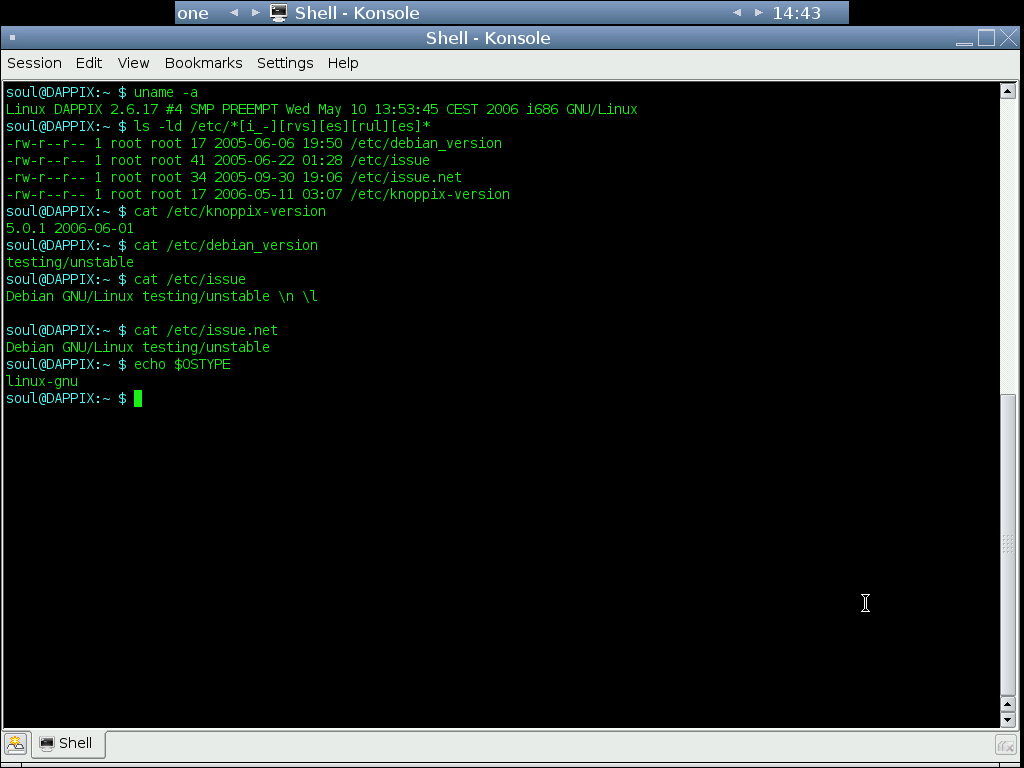1024x768 pixels.
Task: Click workspace name 'one' in the top panel
Action: coord(193,13)
